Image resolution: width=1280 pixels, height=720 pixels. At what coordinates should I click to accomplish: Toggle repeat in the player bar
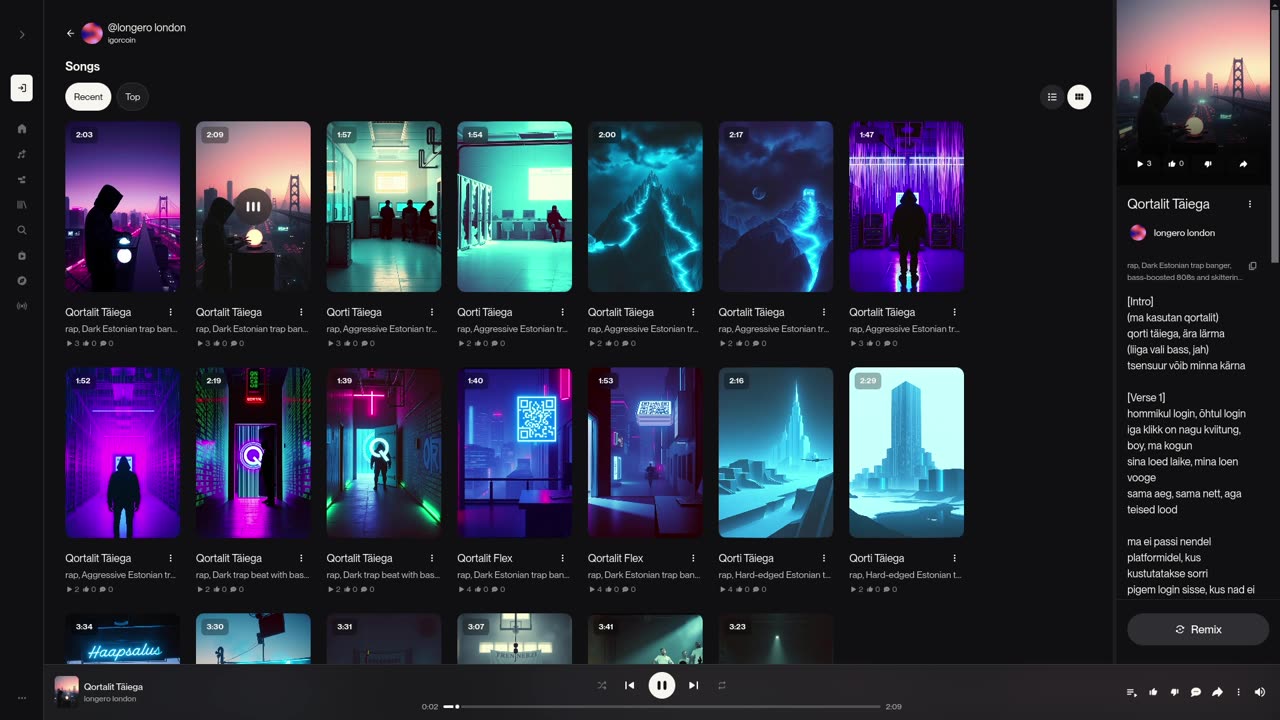tap(722, 685)
